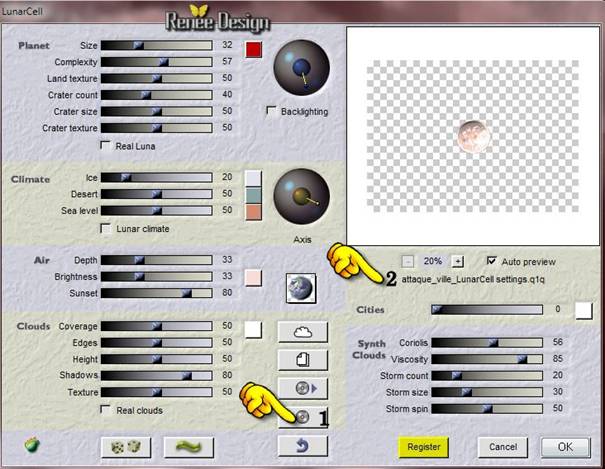Click the Complexity value 57
The height and width of the screenshot is (469, 605).
coord(227,61)
